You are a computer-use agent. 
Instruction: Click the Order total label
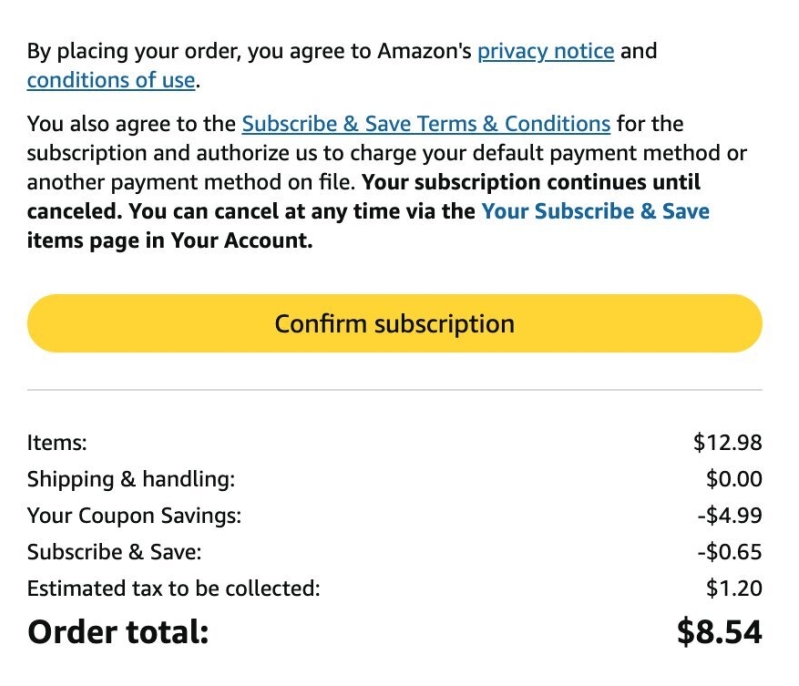tap(118, 632)
